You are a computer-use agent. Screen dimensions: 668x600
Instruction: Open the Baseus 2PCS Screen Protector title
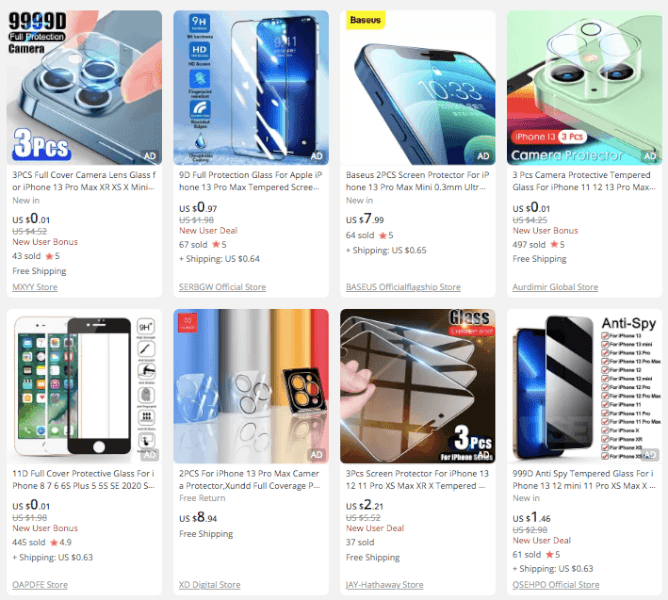[418, 181]
